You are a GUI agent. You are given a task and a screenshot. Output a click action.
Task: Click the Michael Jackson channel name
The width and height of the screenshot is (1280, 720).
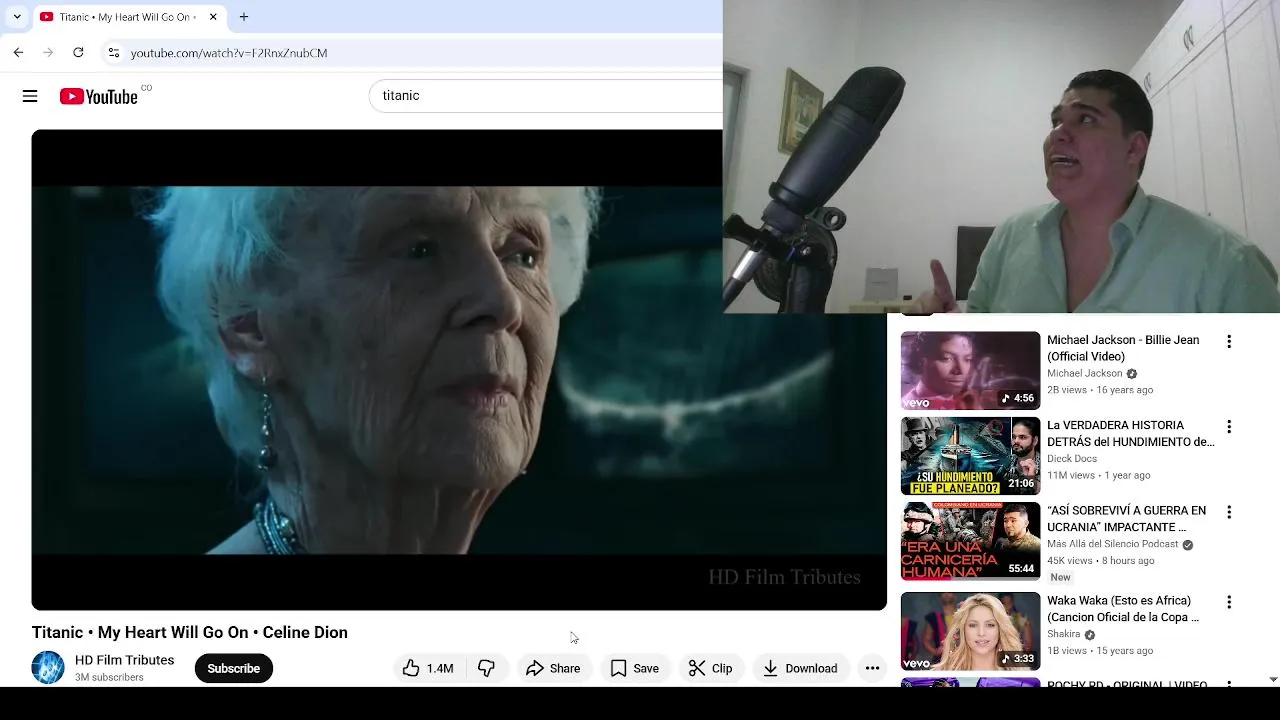click(x=1084, y=373)
